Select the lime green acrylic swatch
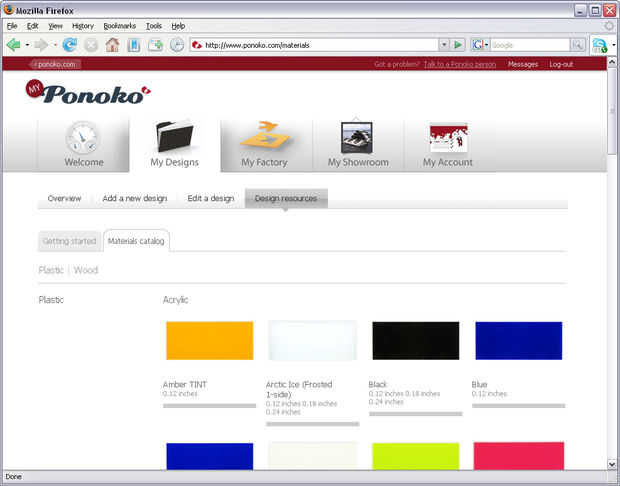This screenshot has height=486, width=620. tap(416, 456)
